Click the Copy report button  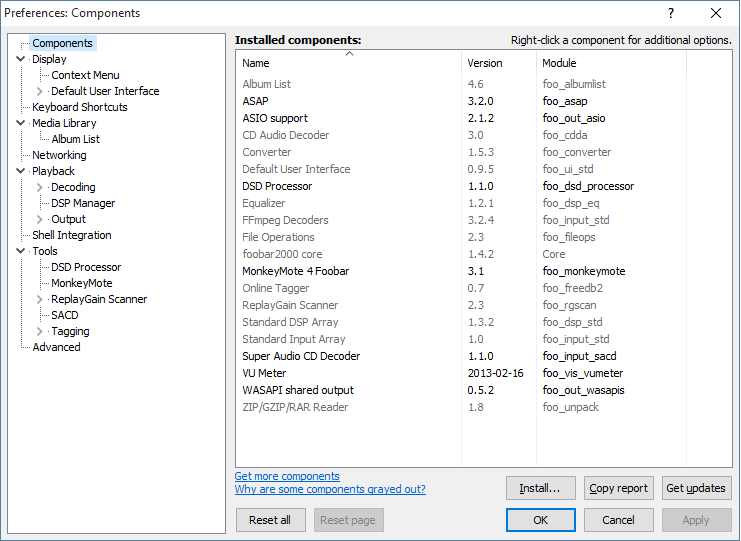(x=619, y=488)
